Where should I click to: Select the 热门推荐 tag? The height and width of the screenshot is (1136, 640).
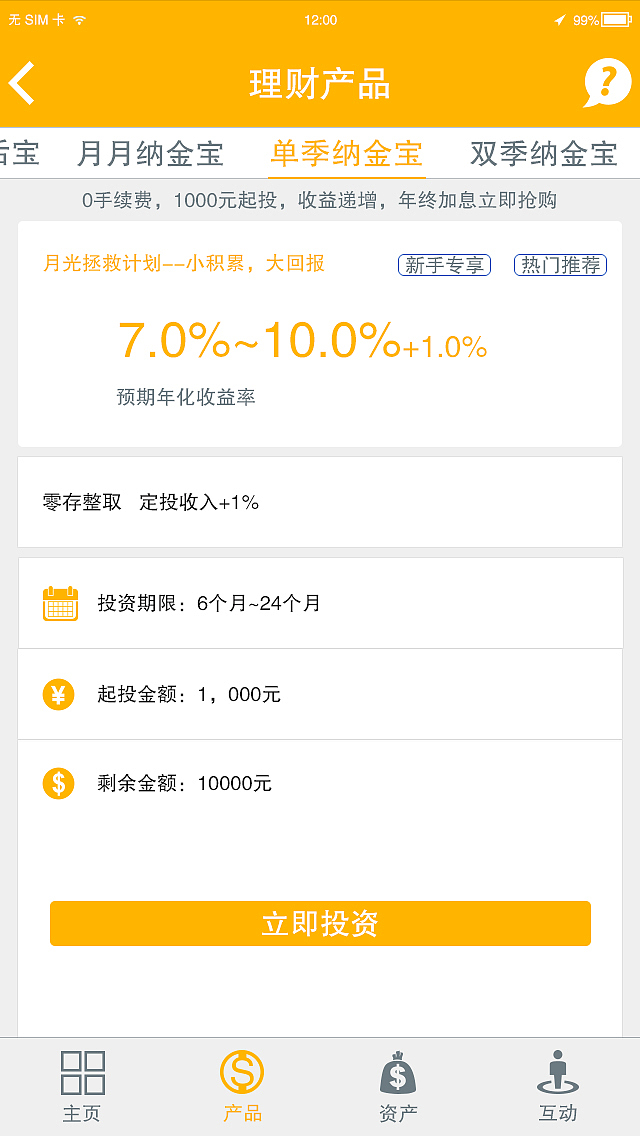coord(559,264)
